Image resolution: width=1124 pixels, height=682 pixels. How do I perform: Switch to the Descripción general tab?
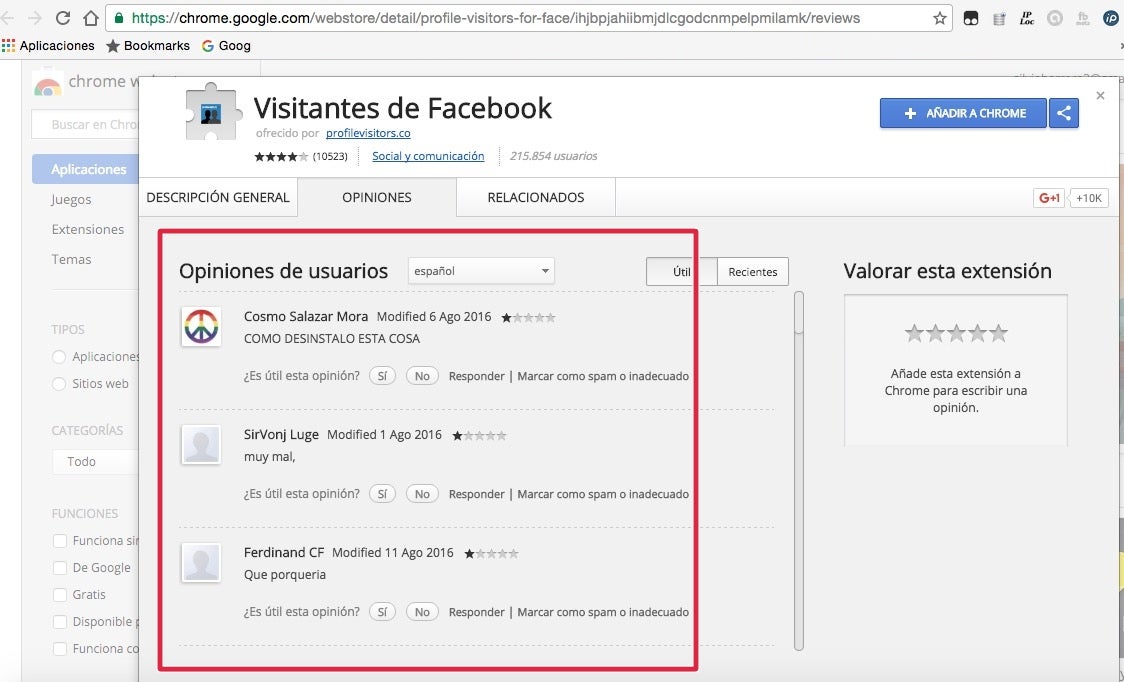[x=218, y=197]
